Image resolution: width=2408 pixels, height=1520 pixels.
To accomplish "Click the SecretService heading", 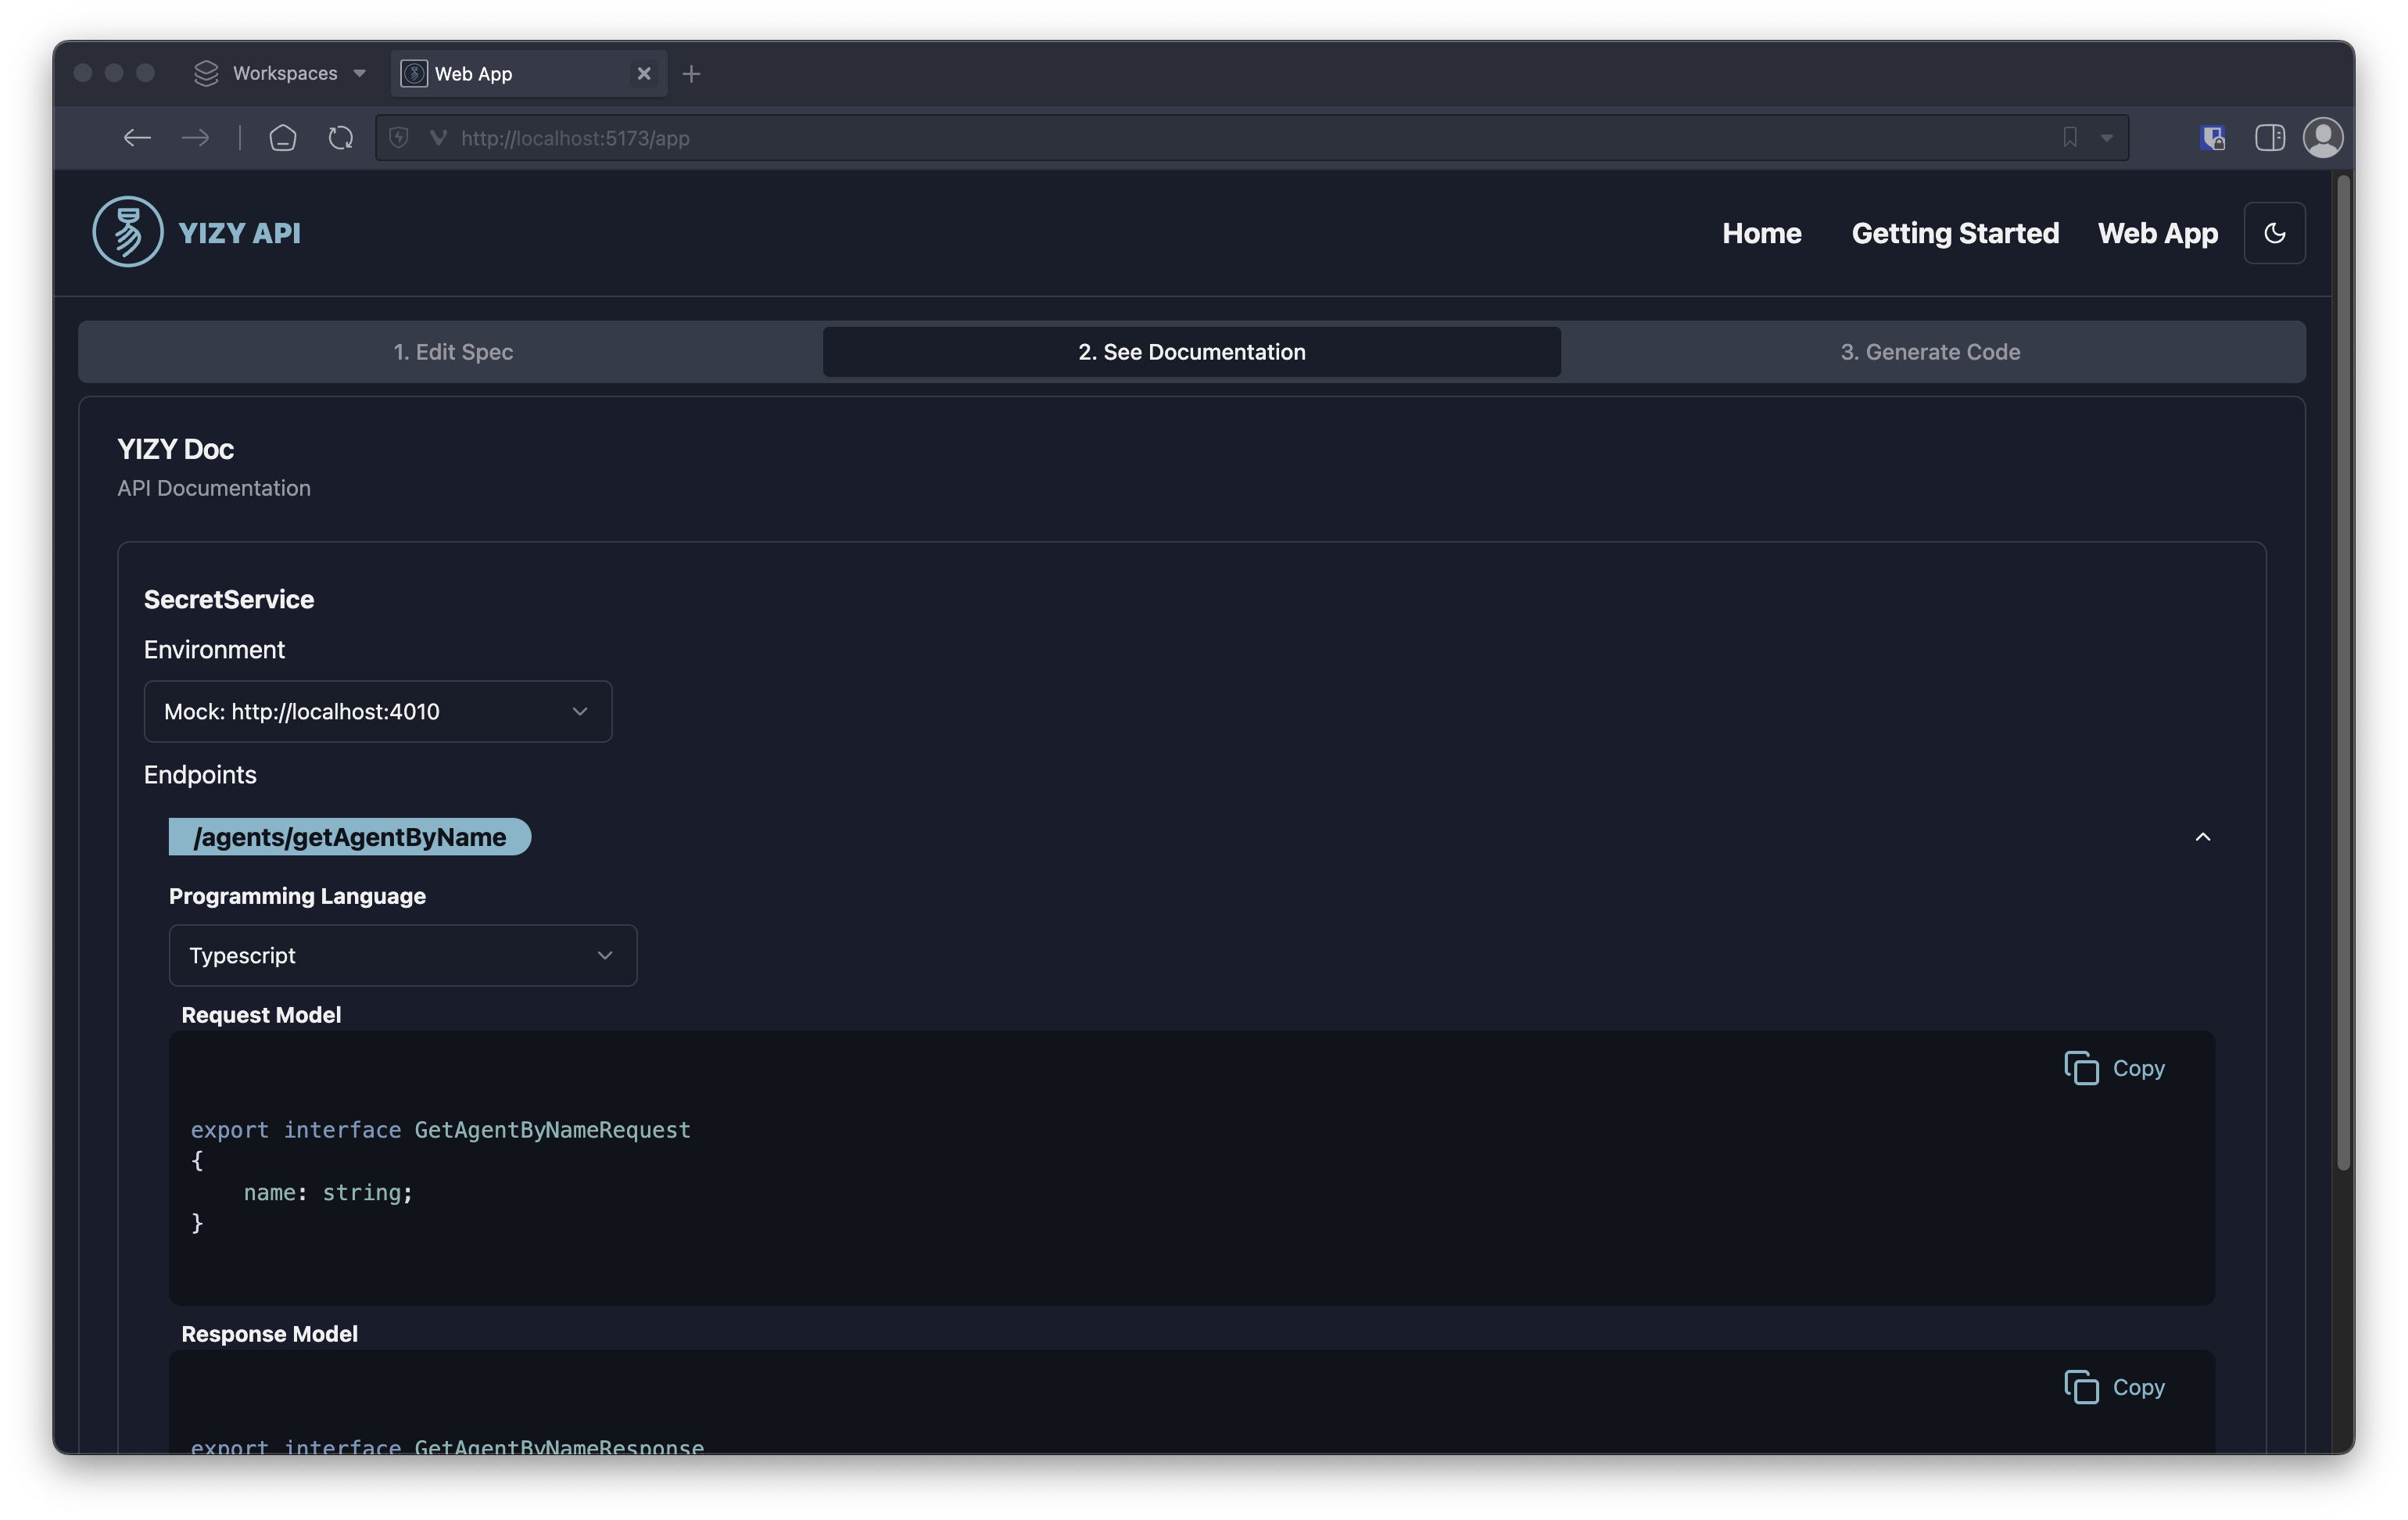I will coord(229,599).
